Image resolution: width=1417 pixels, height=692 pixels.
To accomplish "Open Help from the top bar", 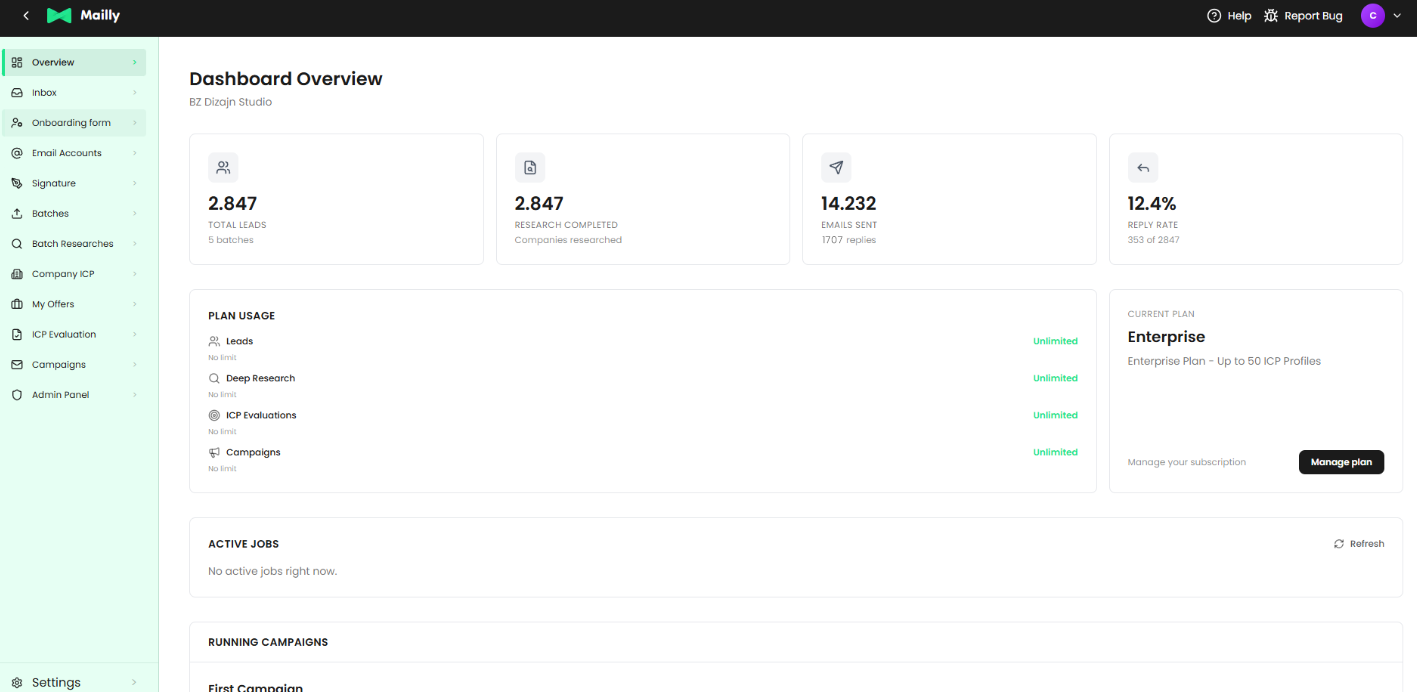I will coord(1229,15).
